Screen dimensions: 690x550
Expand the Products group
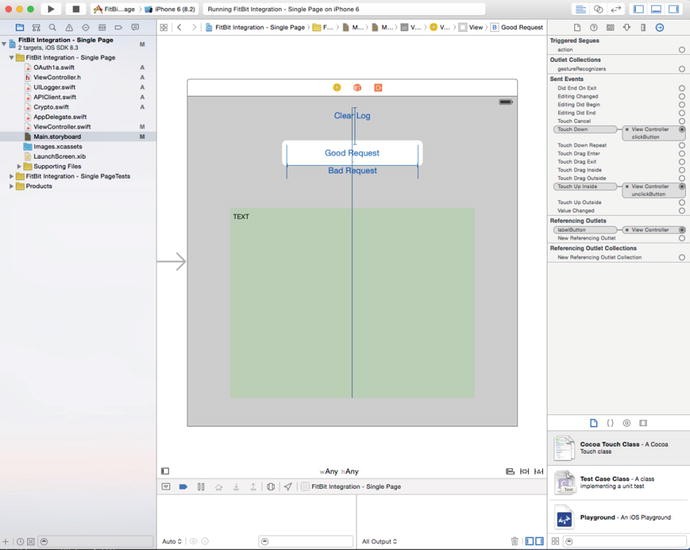pyautogui.click(x=11, y=186)
